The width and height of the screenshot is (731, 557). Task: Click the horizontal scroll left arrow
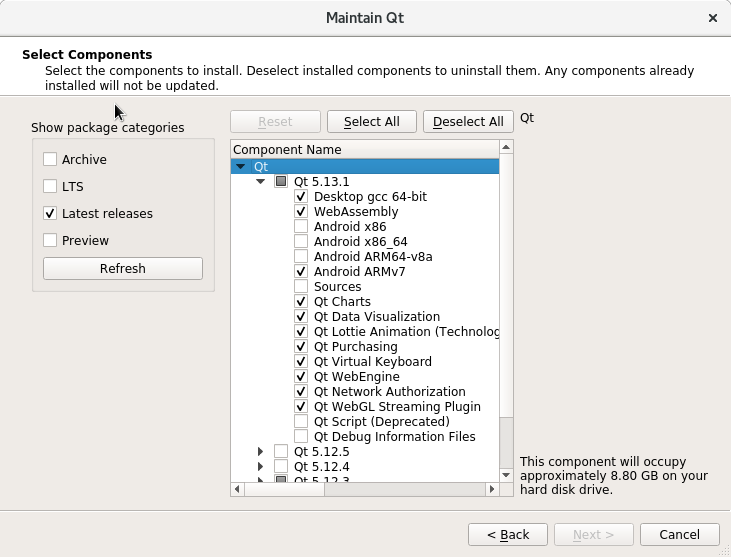point(237,489)
